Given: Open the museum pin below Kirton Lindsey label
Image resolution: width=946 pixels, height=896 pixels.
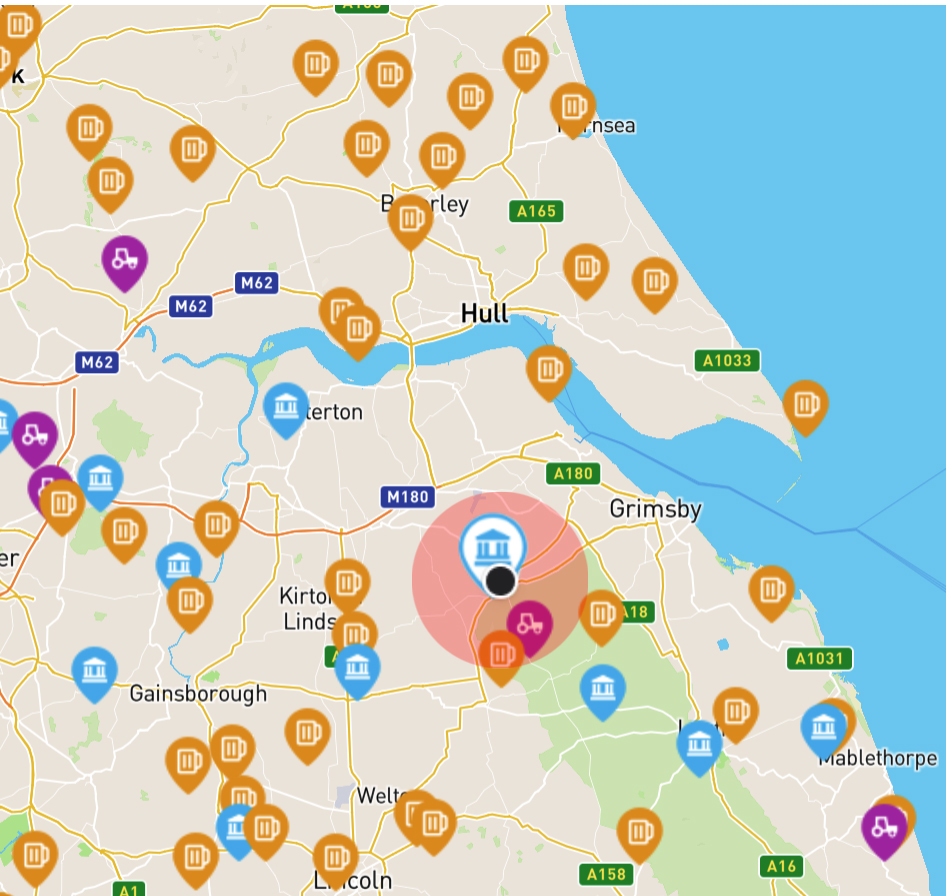Looking at the screenshot, I should tap(357, 669).
